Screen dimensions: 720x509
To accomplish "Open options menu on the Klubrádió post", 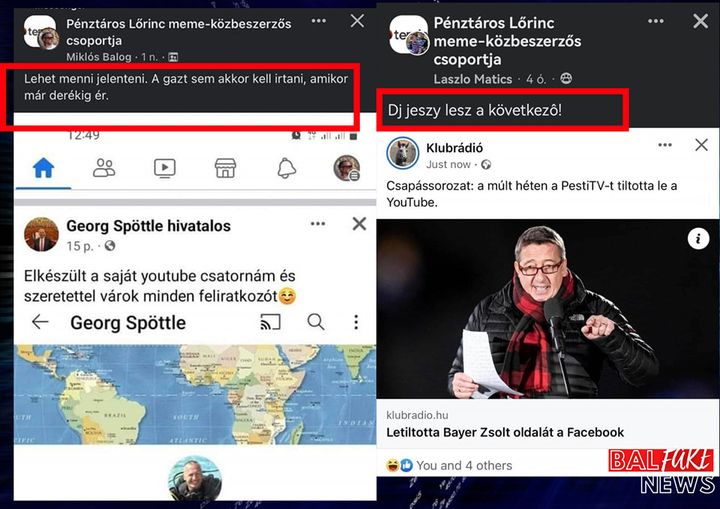I will click(665, 145).
